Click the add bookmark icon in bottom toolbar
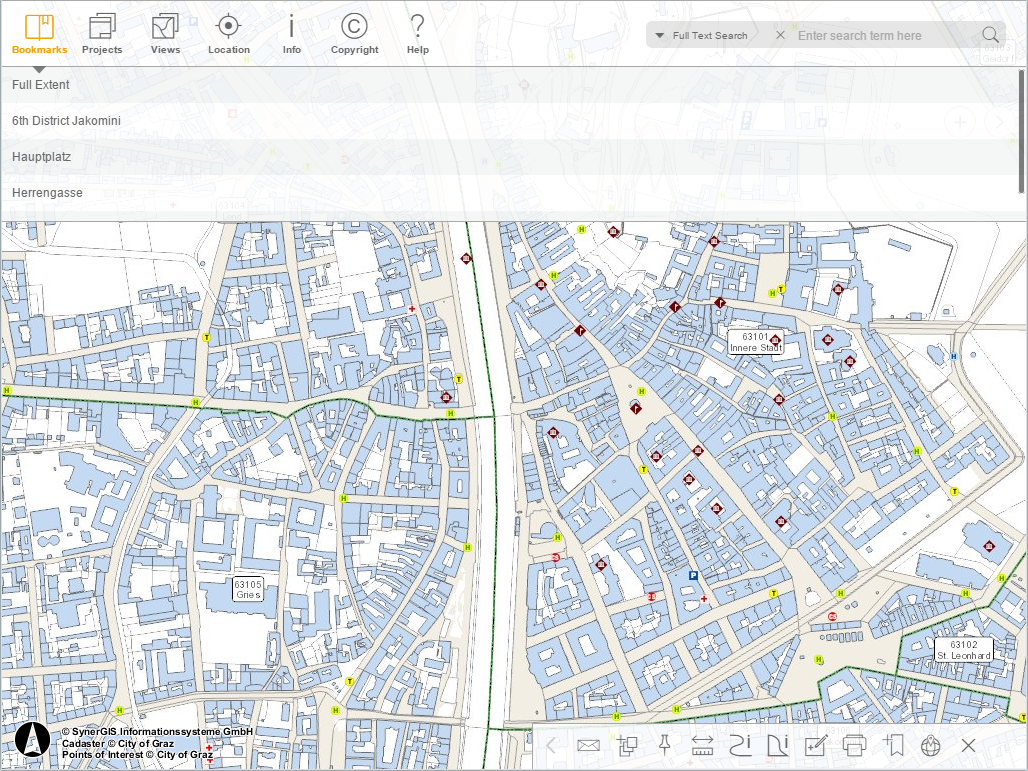1028x771 pixels. tap(893, 745)
